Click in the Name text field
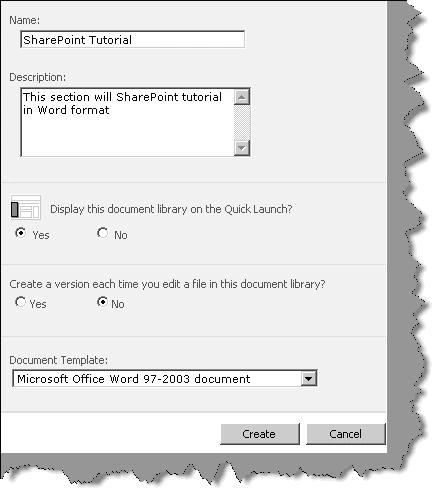 [x=132, y=40]
